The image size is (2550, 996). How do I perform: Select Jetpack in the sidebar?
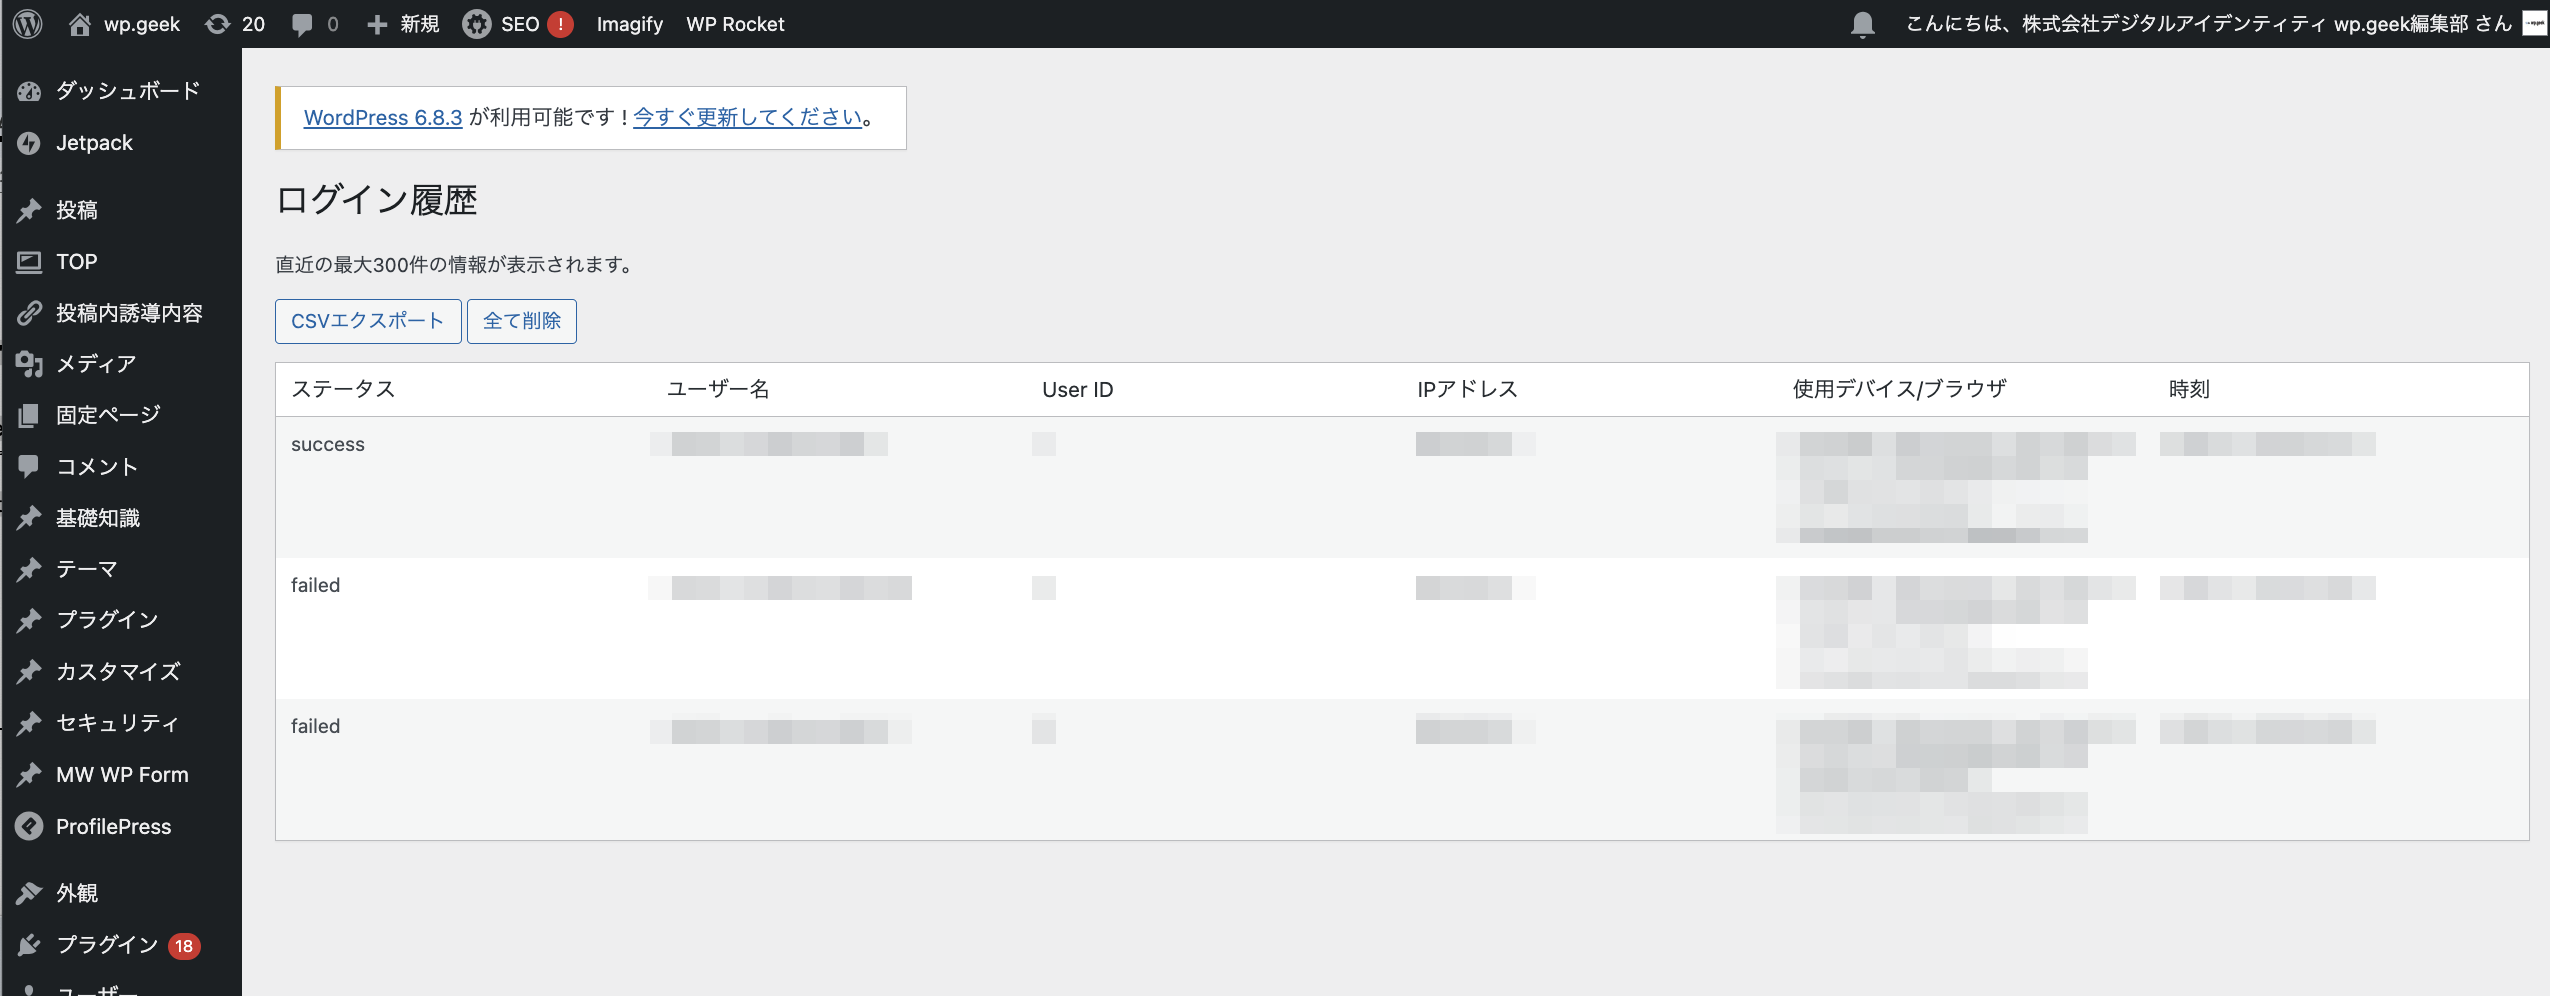(x=94, y=142)
